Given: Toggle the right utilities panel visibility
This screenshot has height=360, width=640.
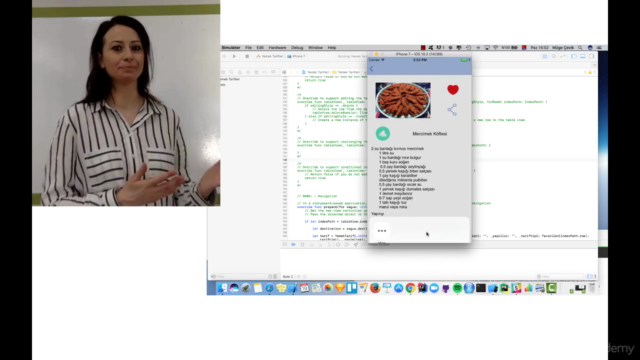Looking at the screenshot, I should [x=591, y=56].
